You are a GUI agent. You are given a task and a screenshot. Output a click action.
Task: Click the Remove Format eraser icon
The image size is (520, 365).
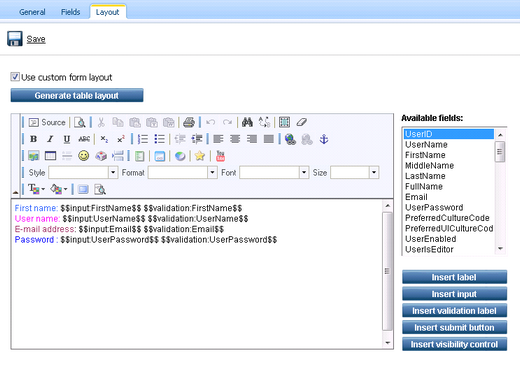(301, 122)
